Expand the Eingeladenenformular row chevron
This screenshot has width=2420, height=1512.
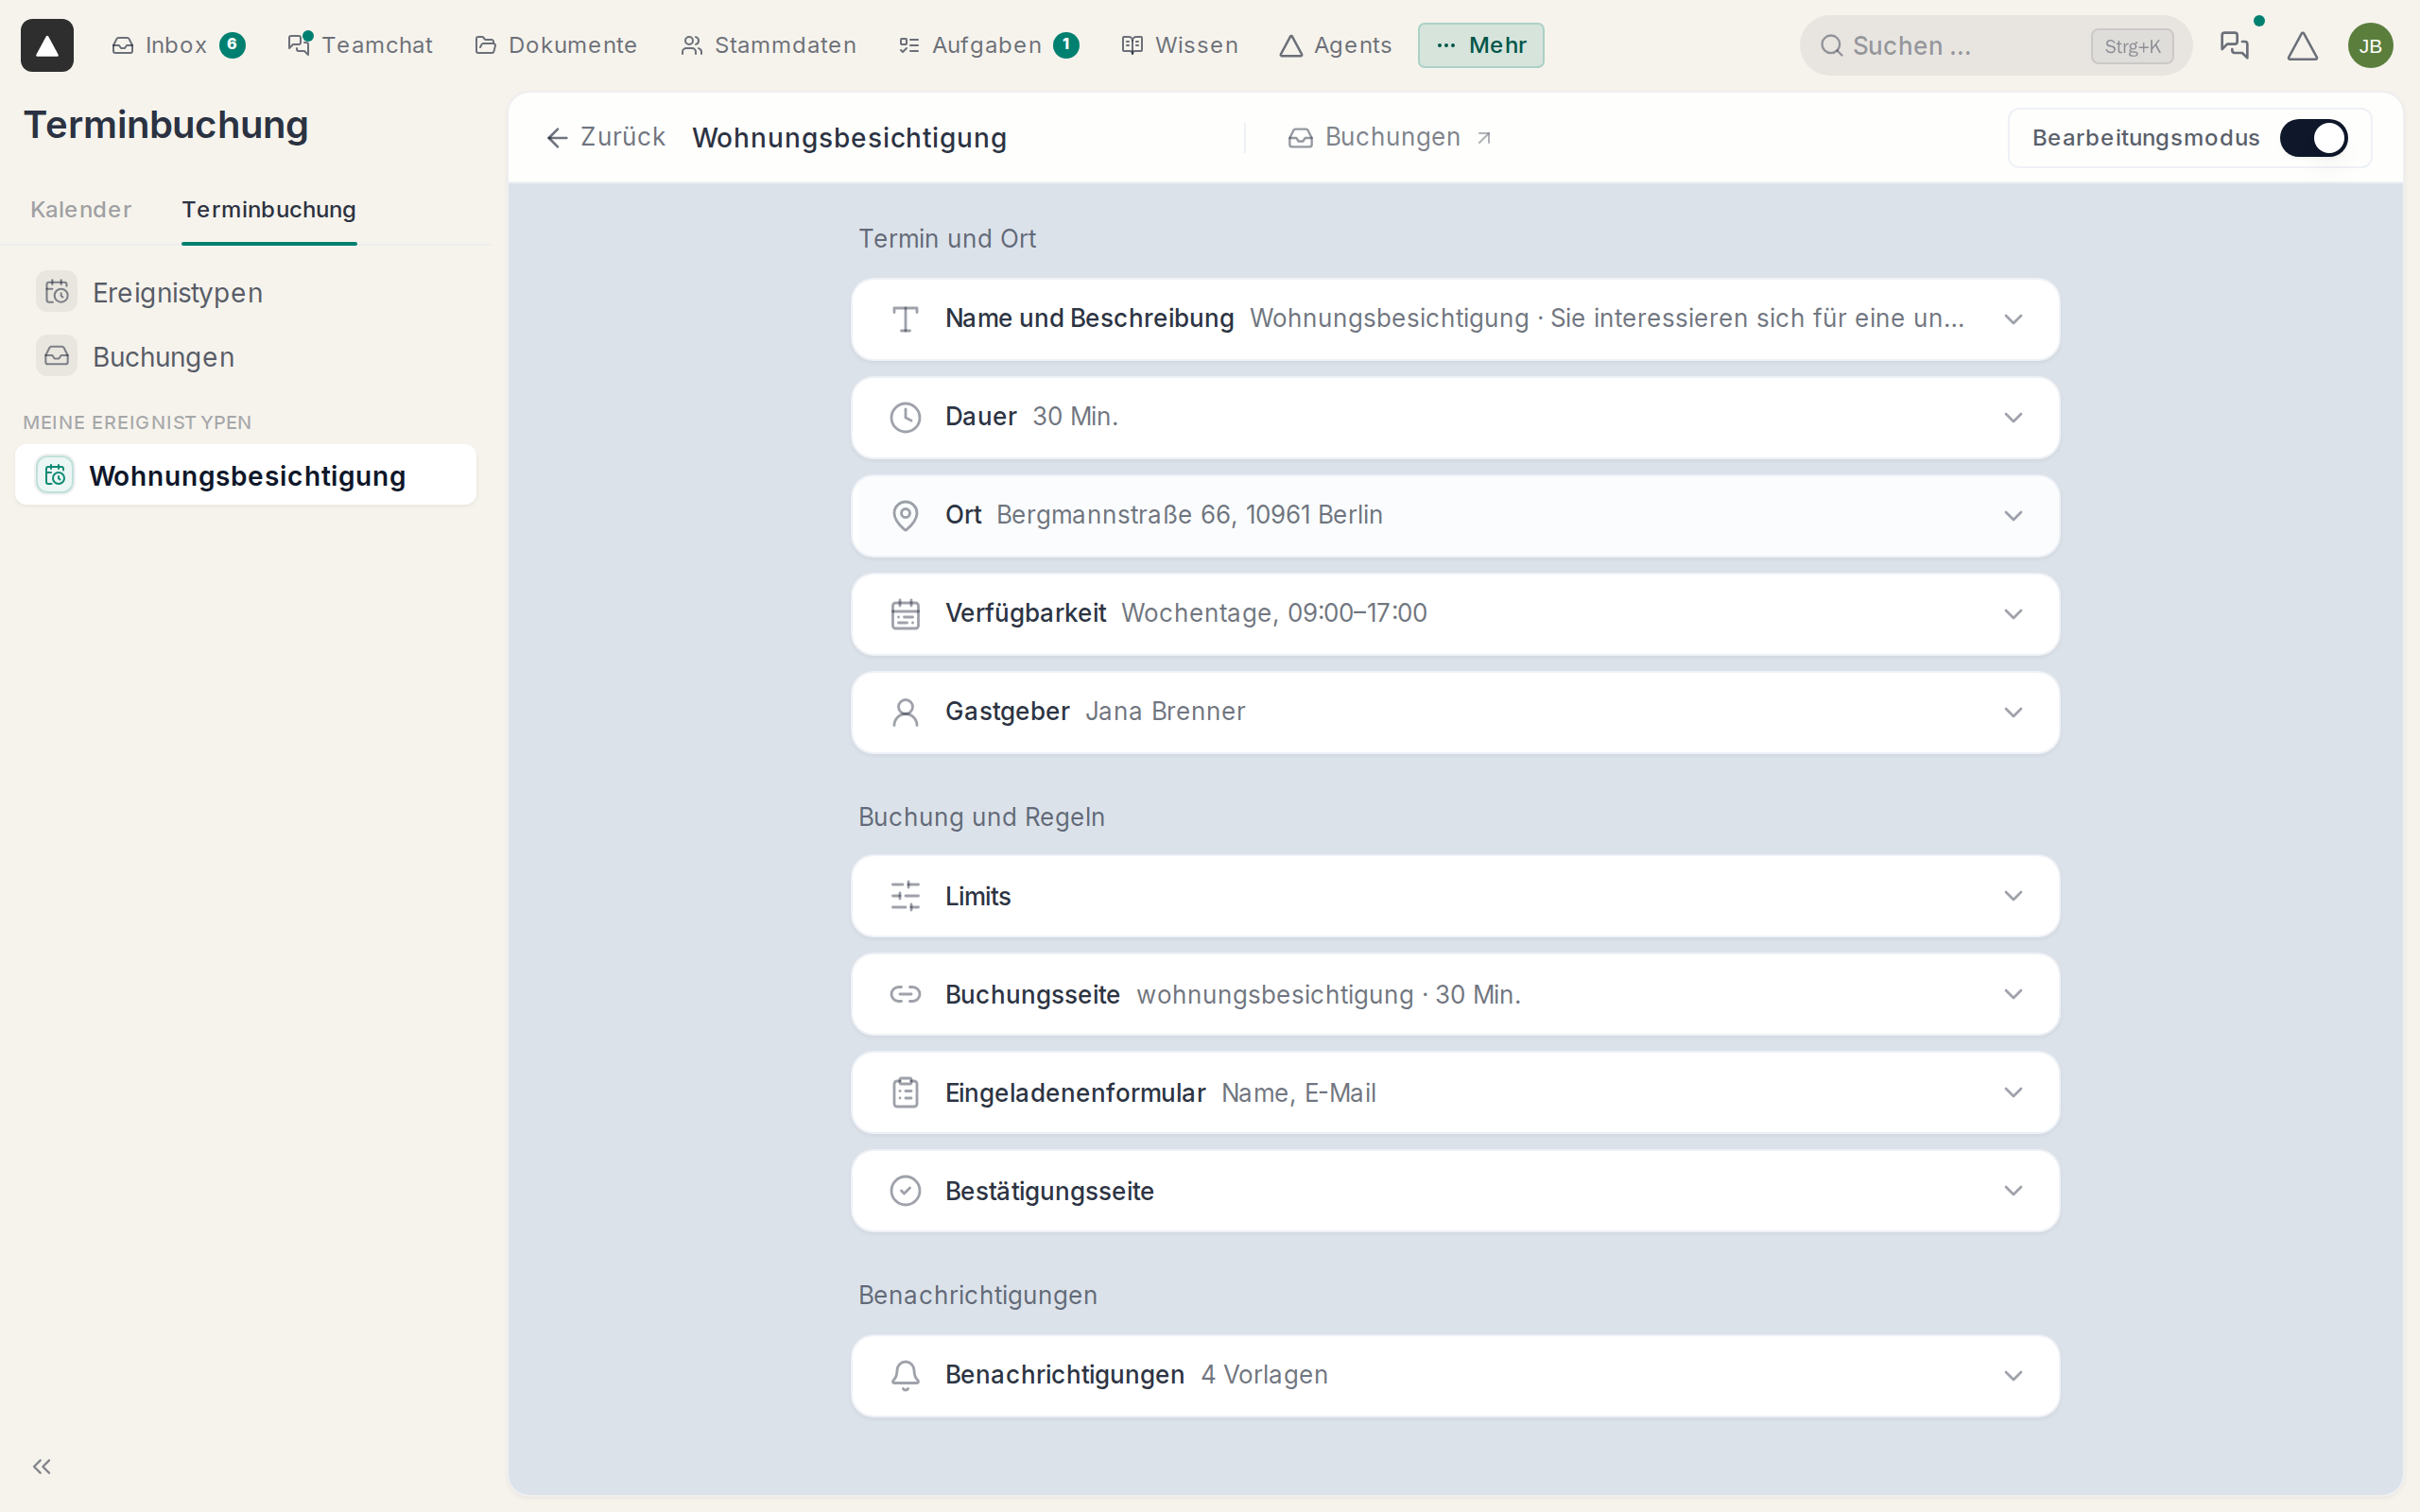(x=2013, y=1092)
